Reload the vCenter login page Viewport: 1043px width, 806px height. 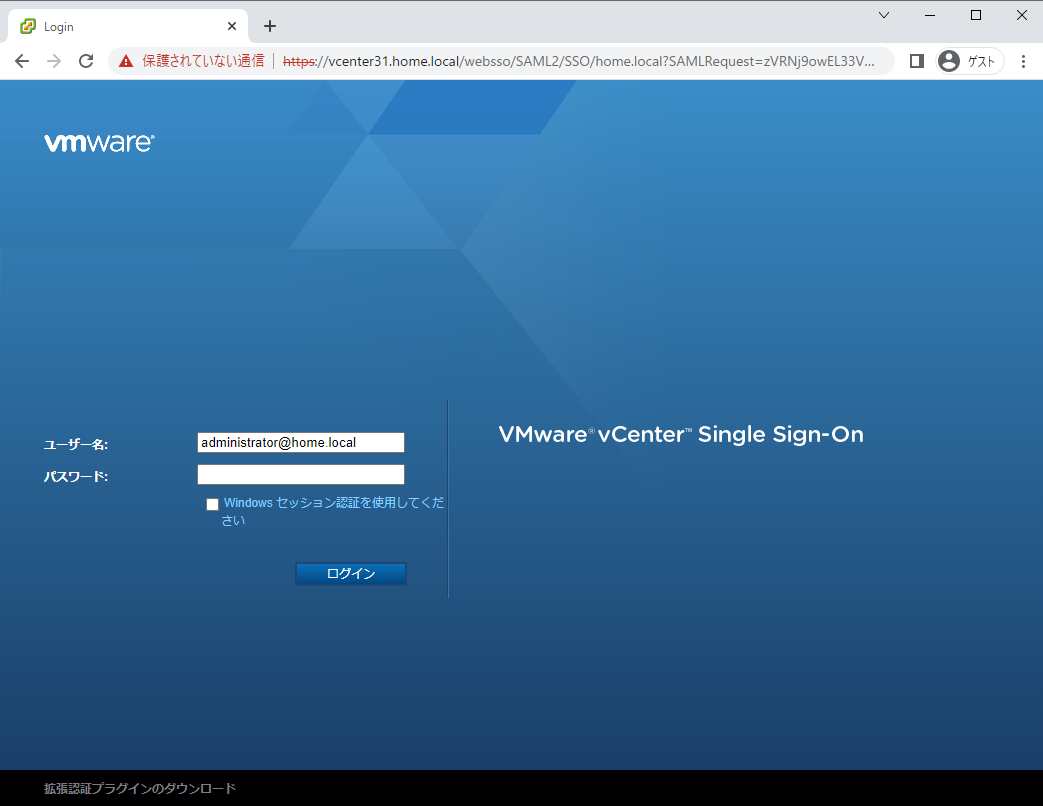[86, 61]
